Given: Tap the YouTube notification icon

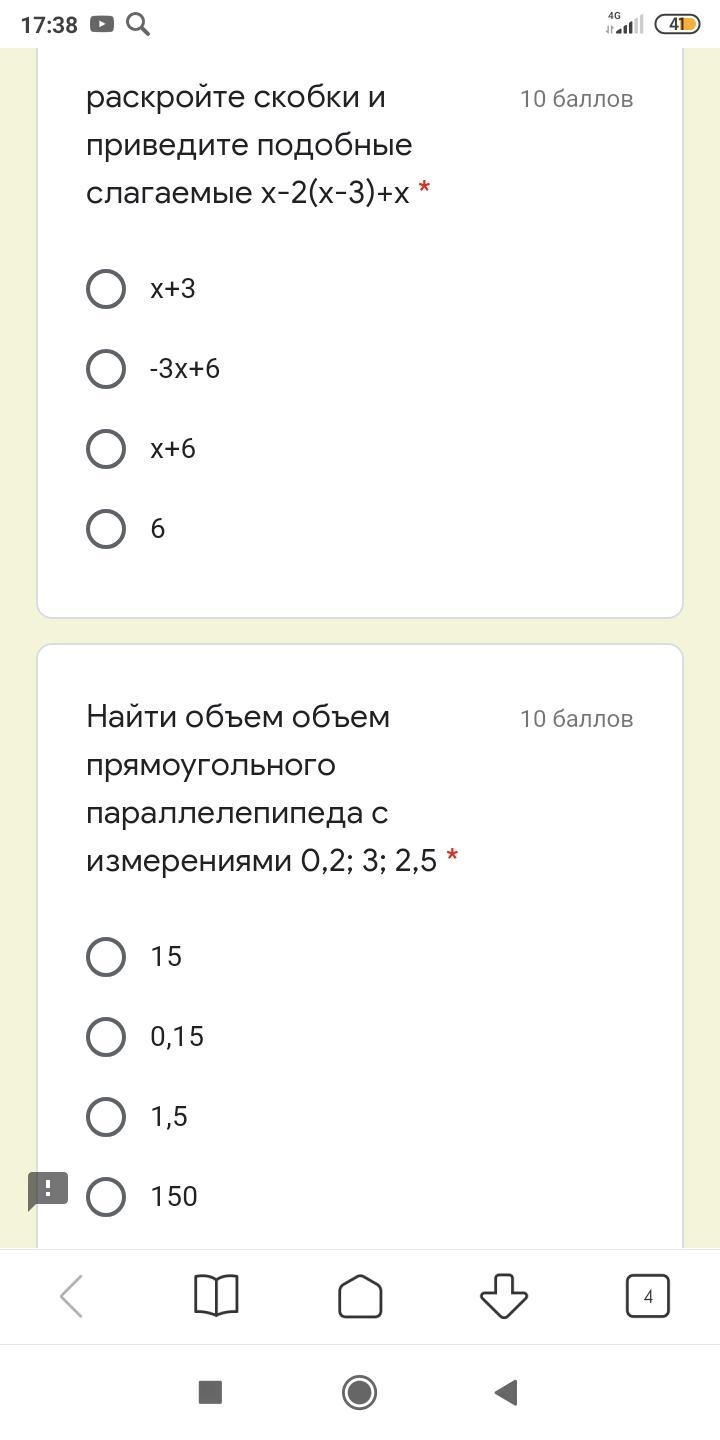Looking at the screenshot, I should click(102, 24).
